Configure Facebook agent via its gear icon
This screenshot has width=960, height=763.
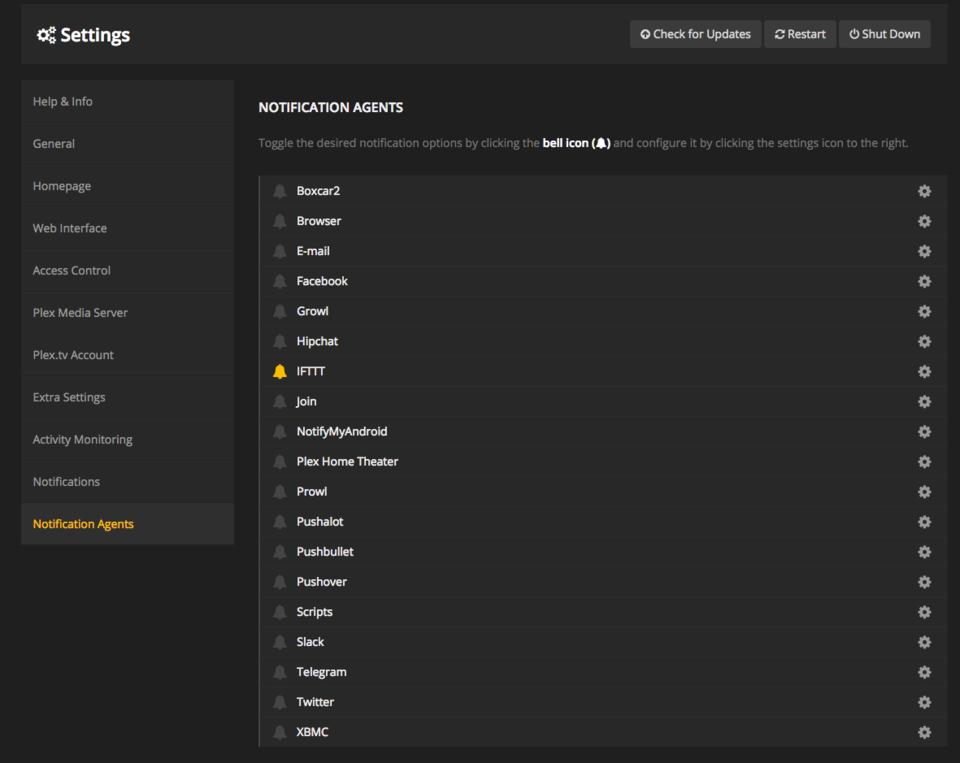(x=924, y=281)
